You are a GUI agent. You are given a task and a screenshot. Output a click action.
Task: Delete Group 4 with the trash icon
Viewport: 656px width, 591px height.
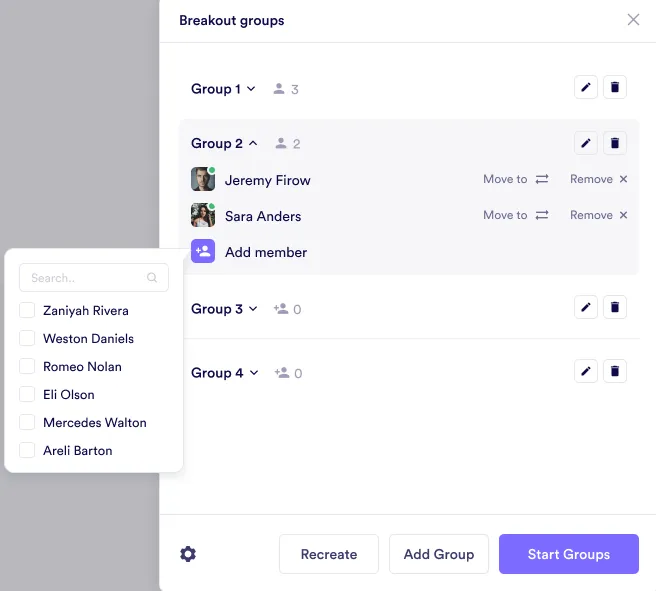615,371
